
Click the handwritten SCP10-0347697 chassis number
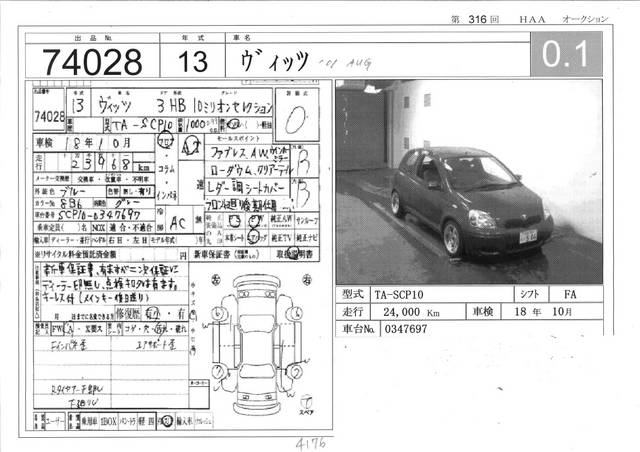[x=100, y=215]
